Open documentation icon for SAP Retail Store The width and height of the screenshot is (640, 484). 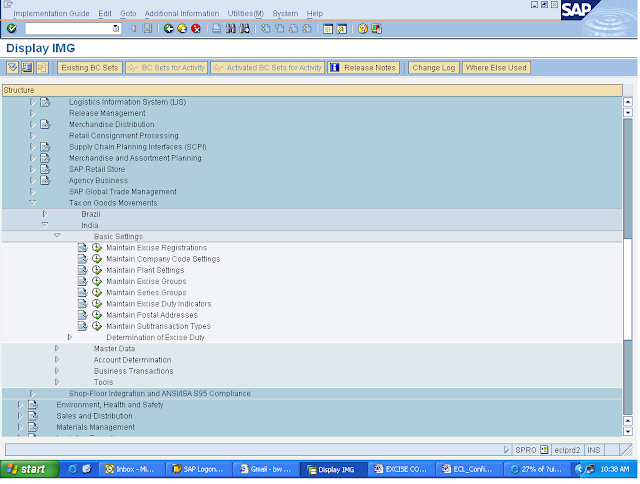click(45, 169)
